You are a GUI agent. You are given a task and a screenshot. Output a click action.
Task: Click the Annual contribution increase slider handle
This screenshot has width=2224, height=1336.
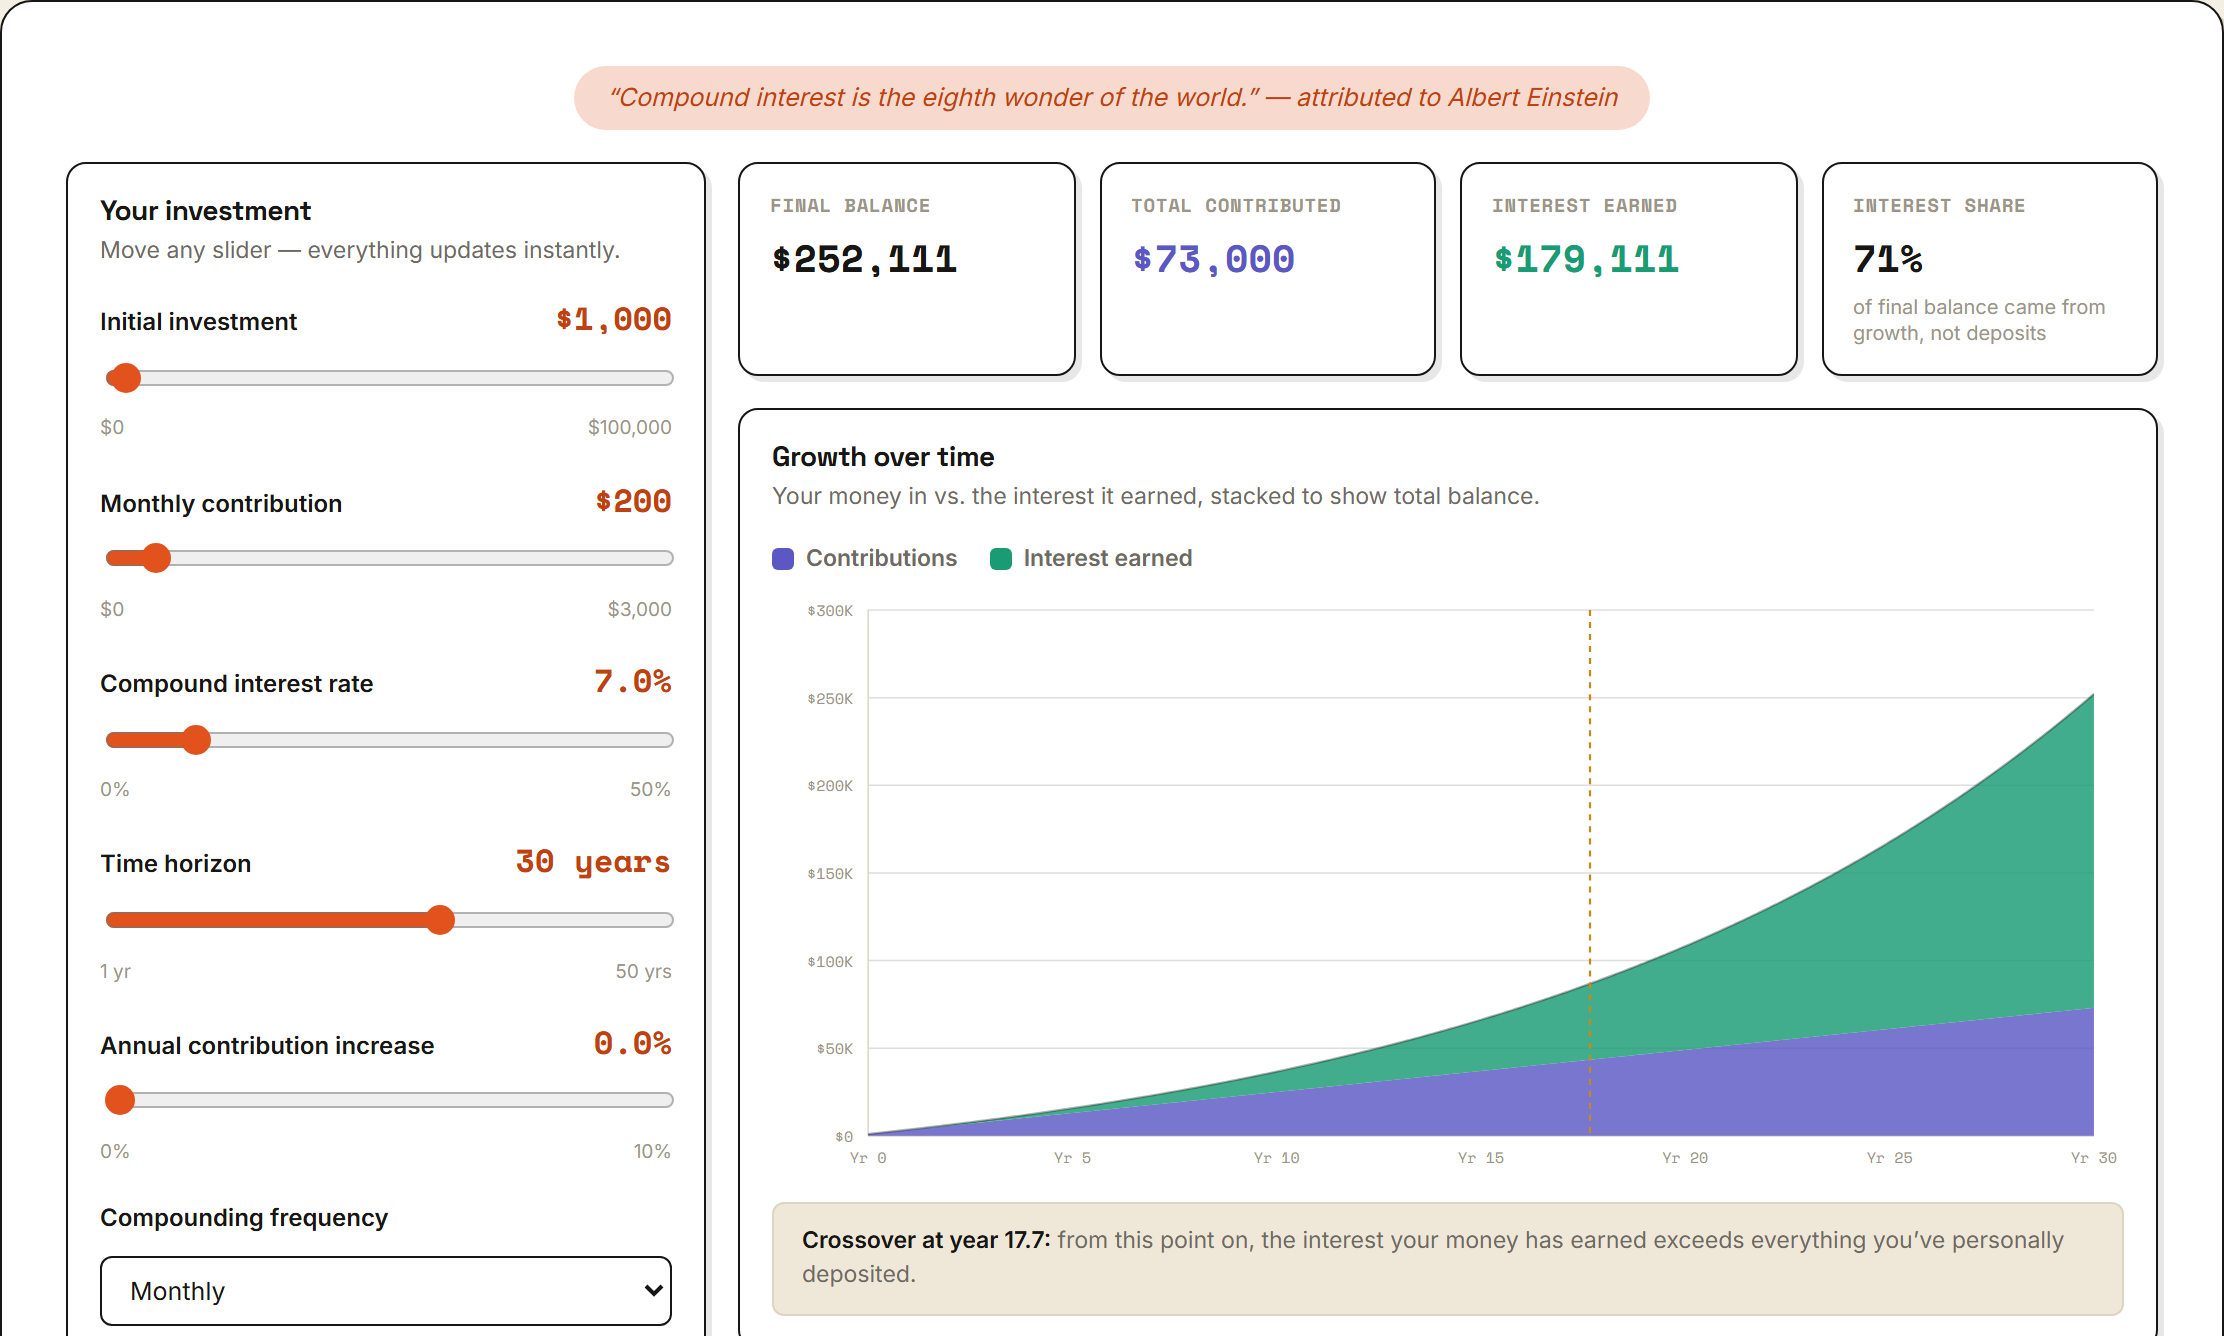tap(120, 1100)
